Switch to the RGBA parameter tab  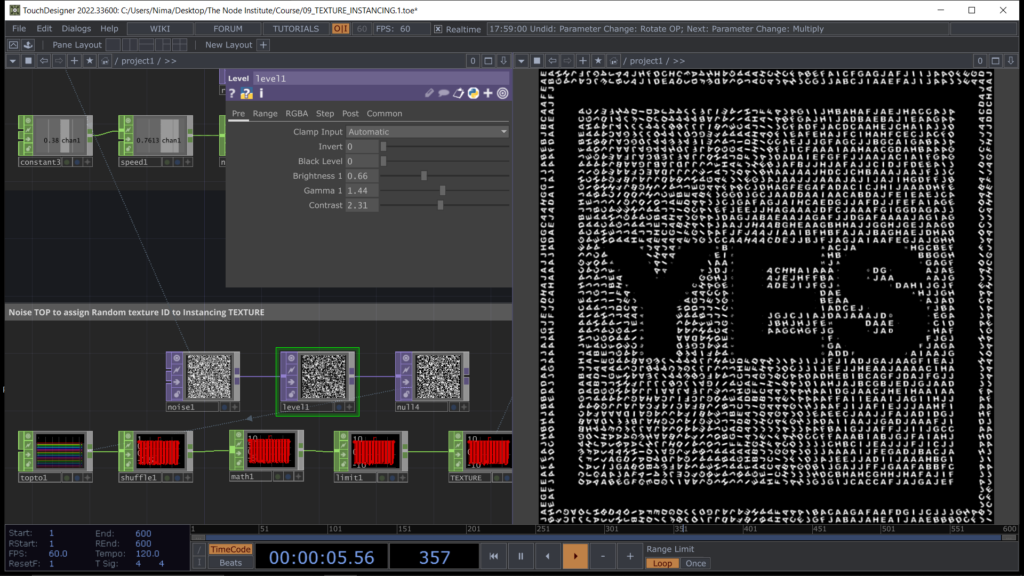pos(296,114)
